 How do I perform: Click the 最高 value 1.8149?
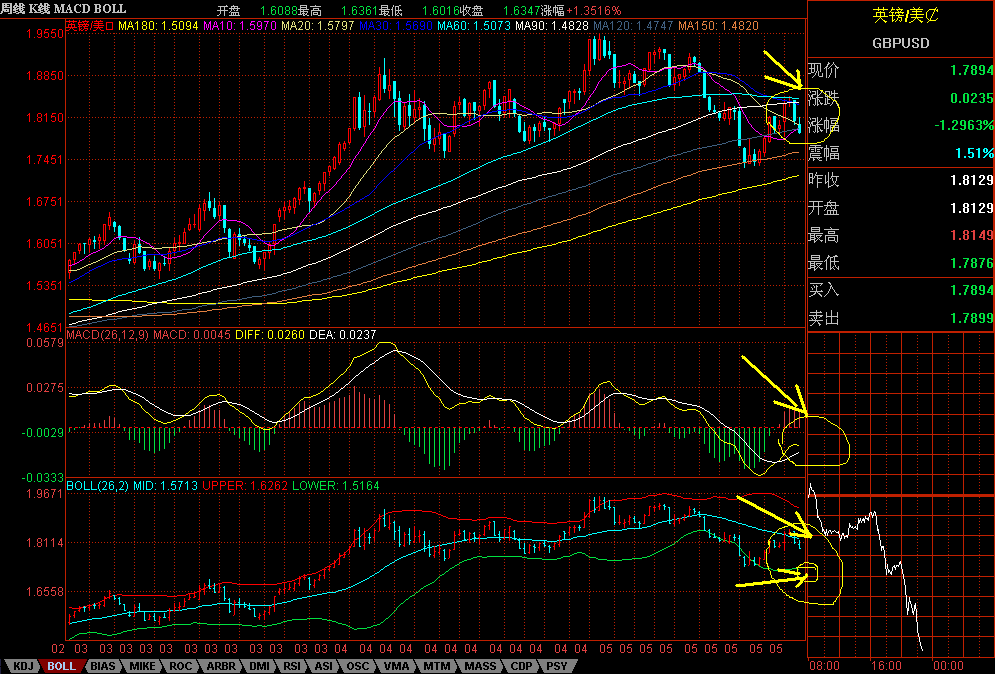972,235
